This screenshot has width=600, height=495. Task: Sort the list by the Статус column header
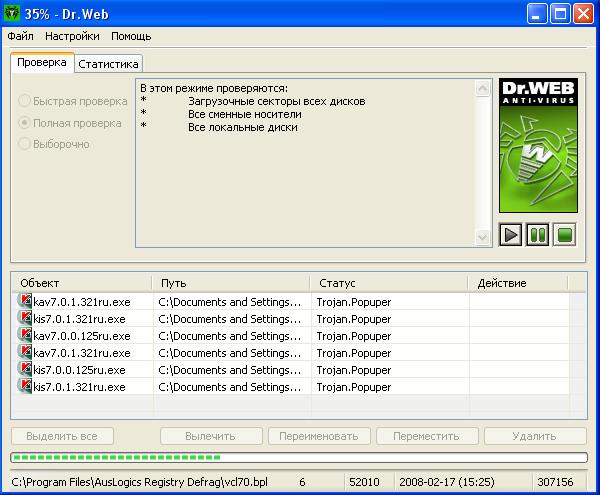[x=389, y=283]
